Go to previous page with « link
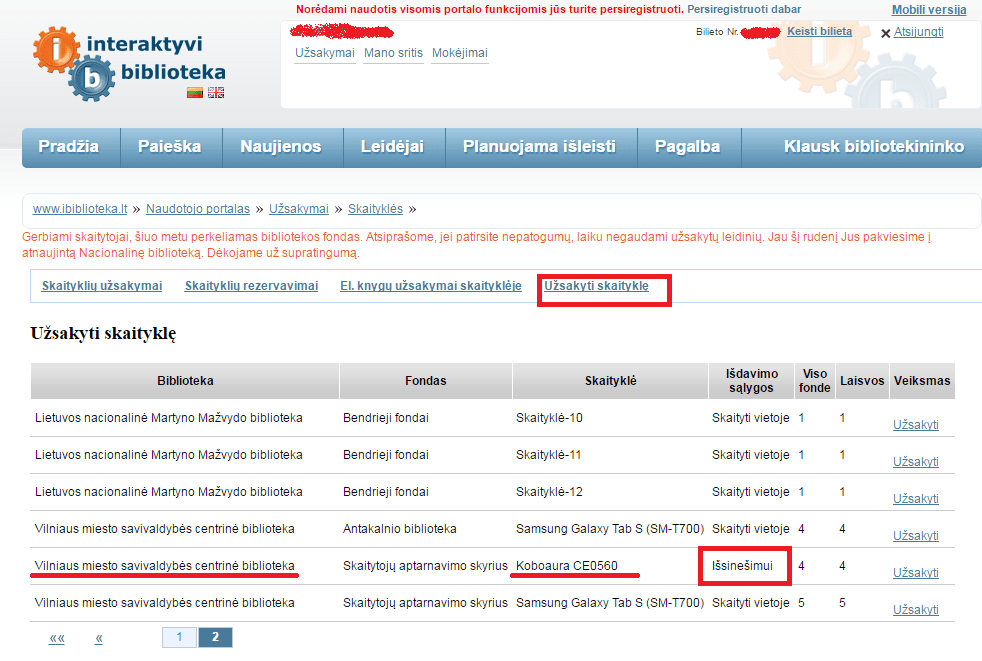This screenshot has width=982, height=661. [x=99, y=638]
